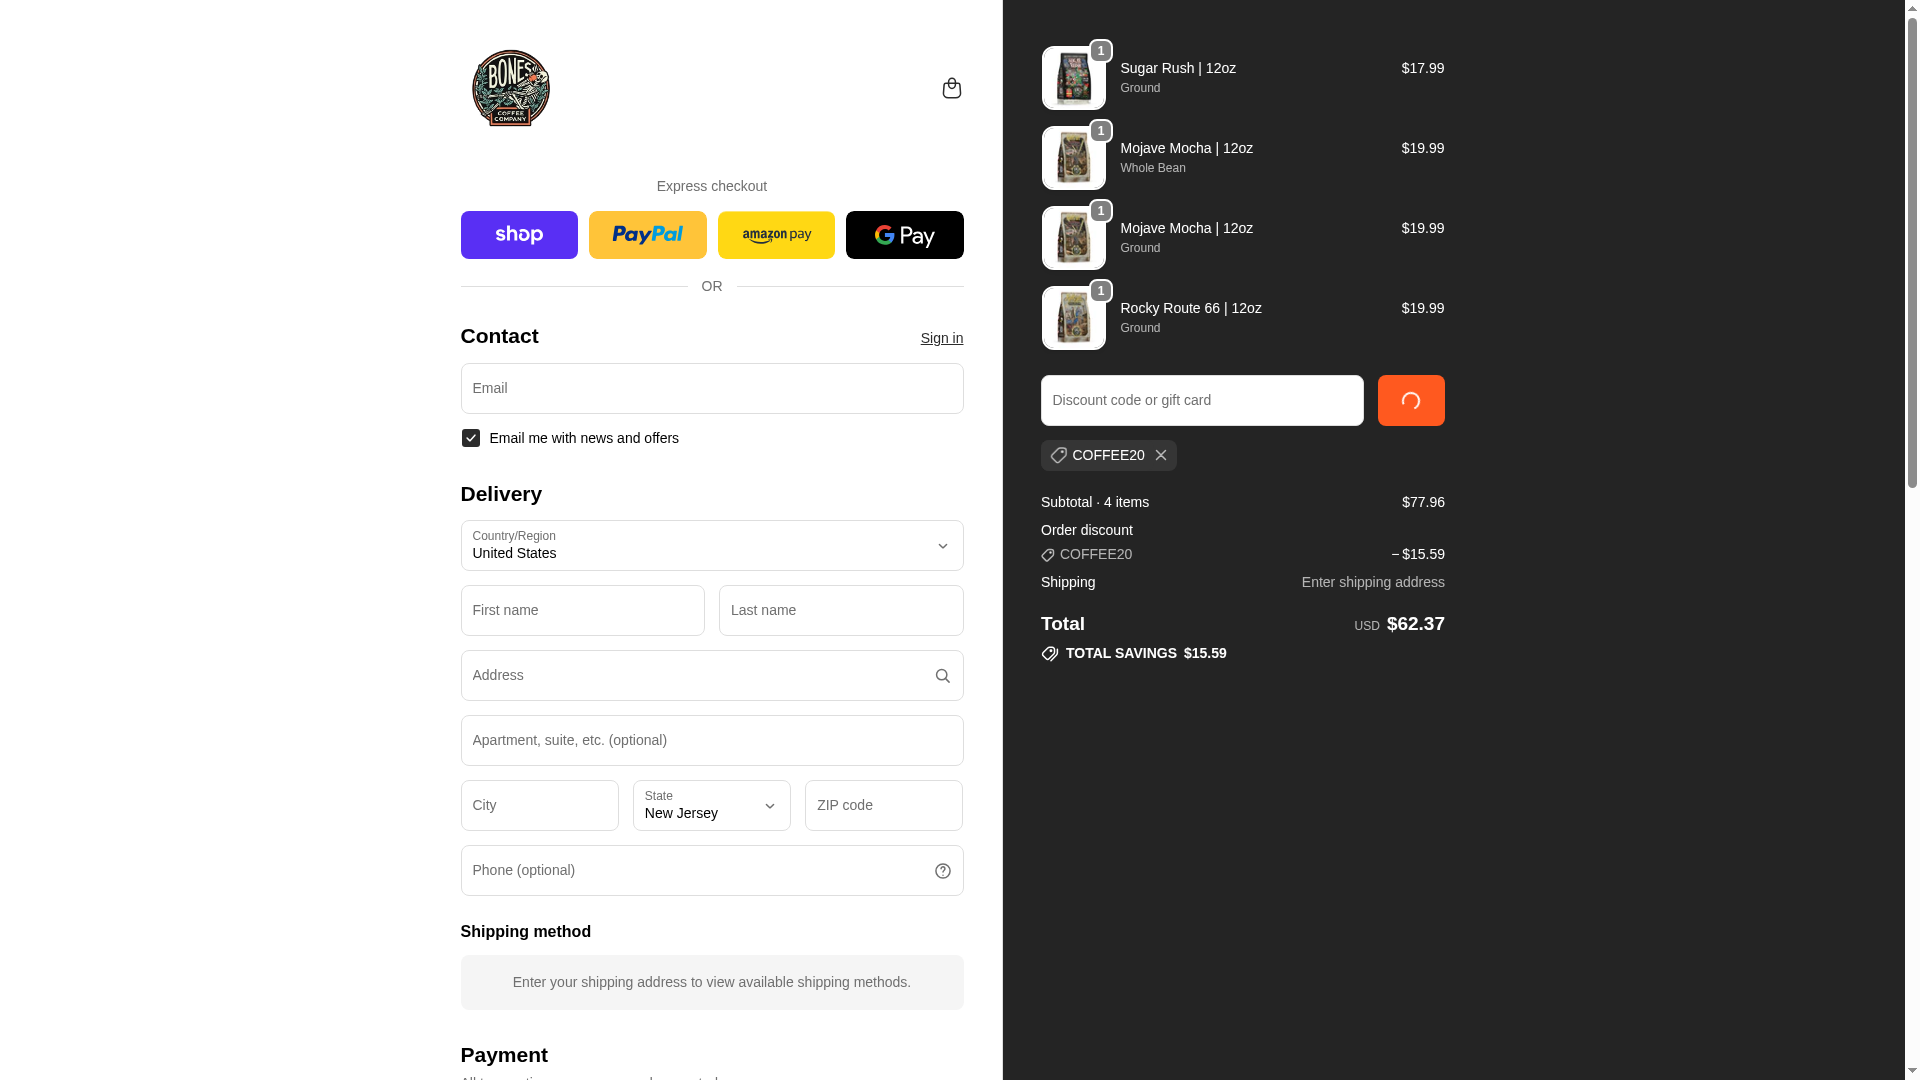
Task: Select the Sugar Rush product thumbnail
Action: pyautogui.click(x=1073, y=78)
